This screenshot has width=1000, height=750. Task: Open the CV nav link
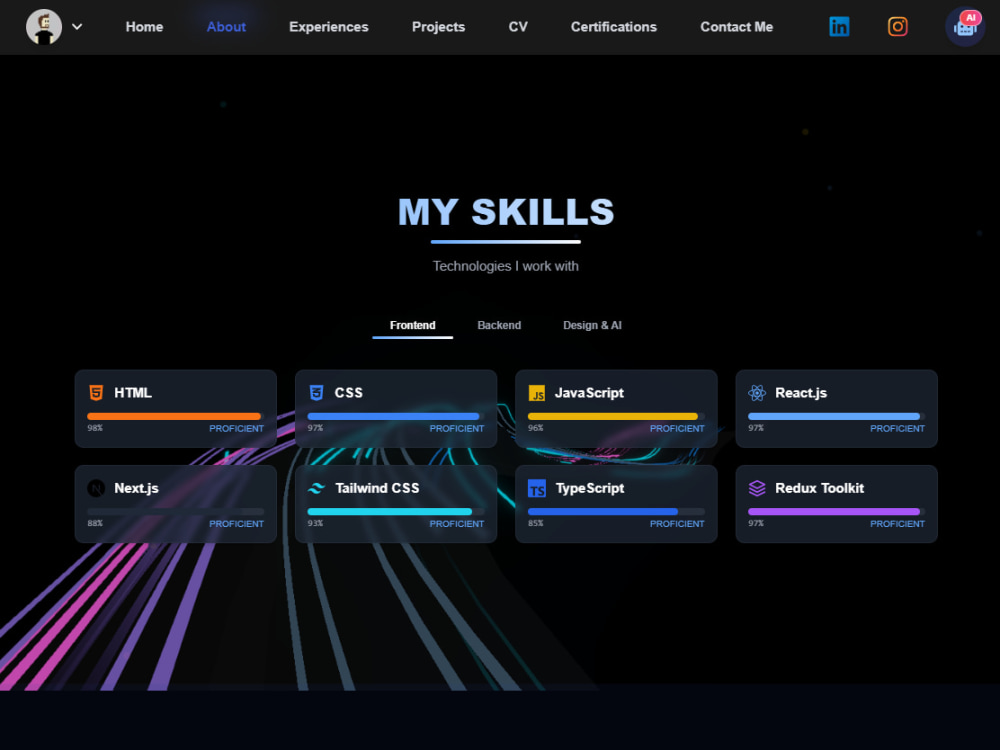(518, 27)
